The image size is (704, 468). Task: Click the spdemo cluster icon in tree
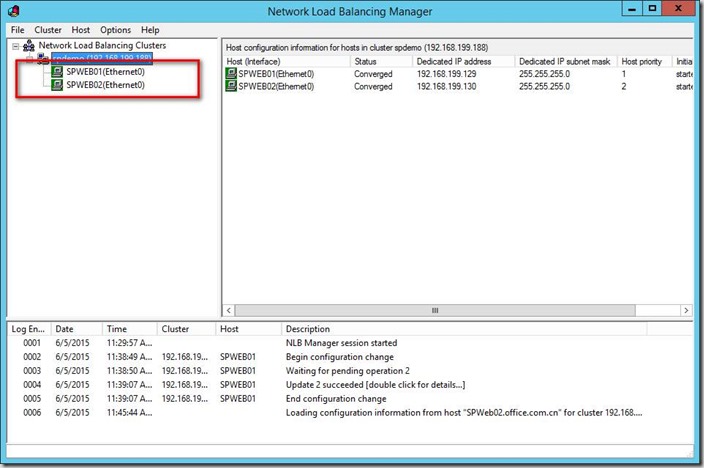click(42, 59)
